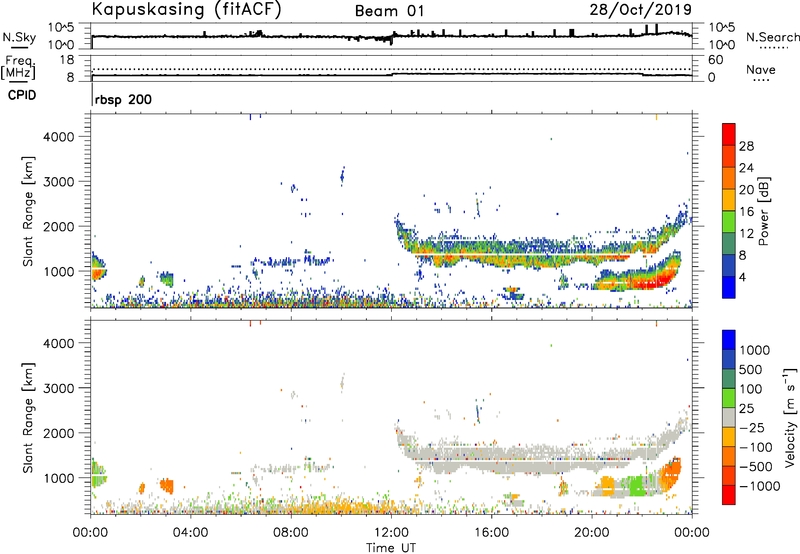Click the '28' label on power colorbar
This screenshot has height=554, width=800.
point(746,146)
